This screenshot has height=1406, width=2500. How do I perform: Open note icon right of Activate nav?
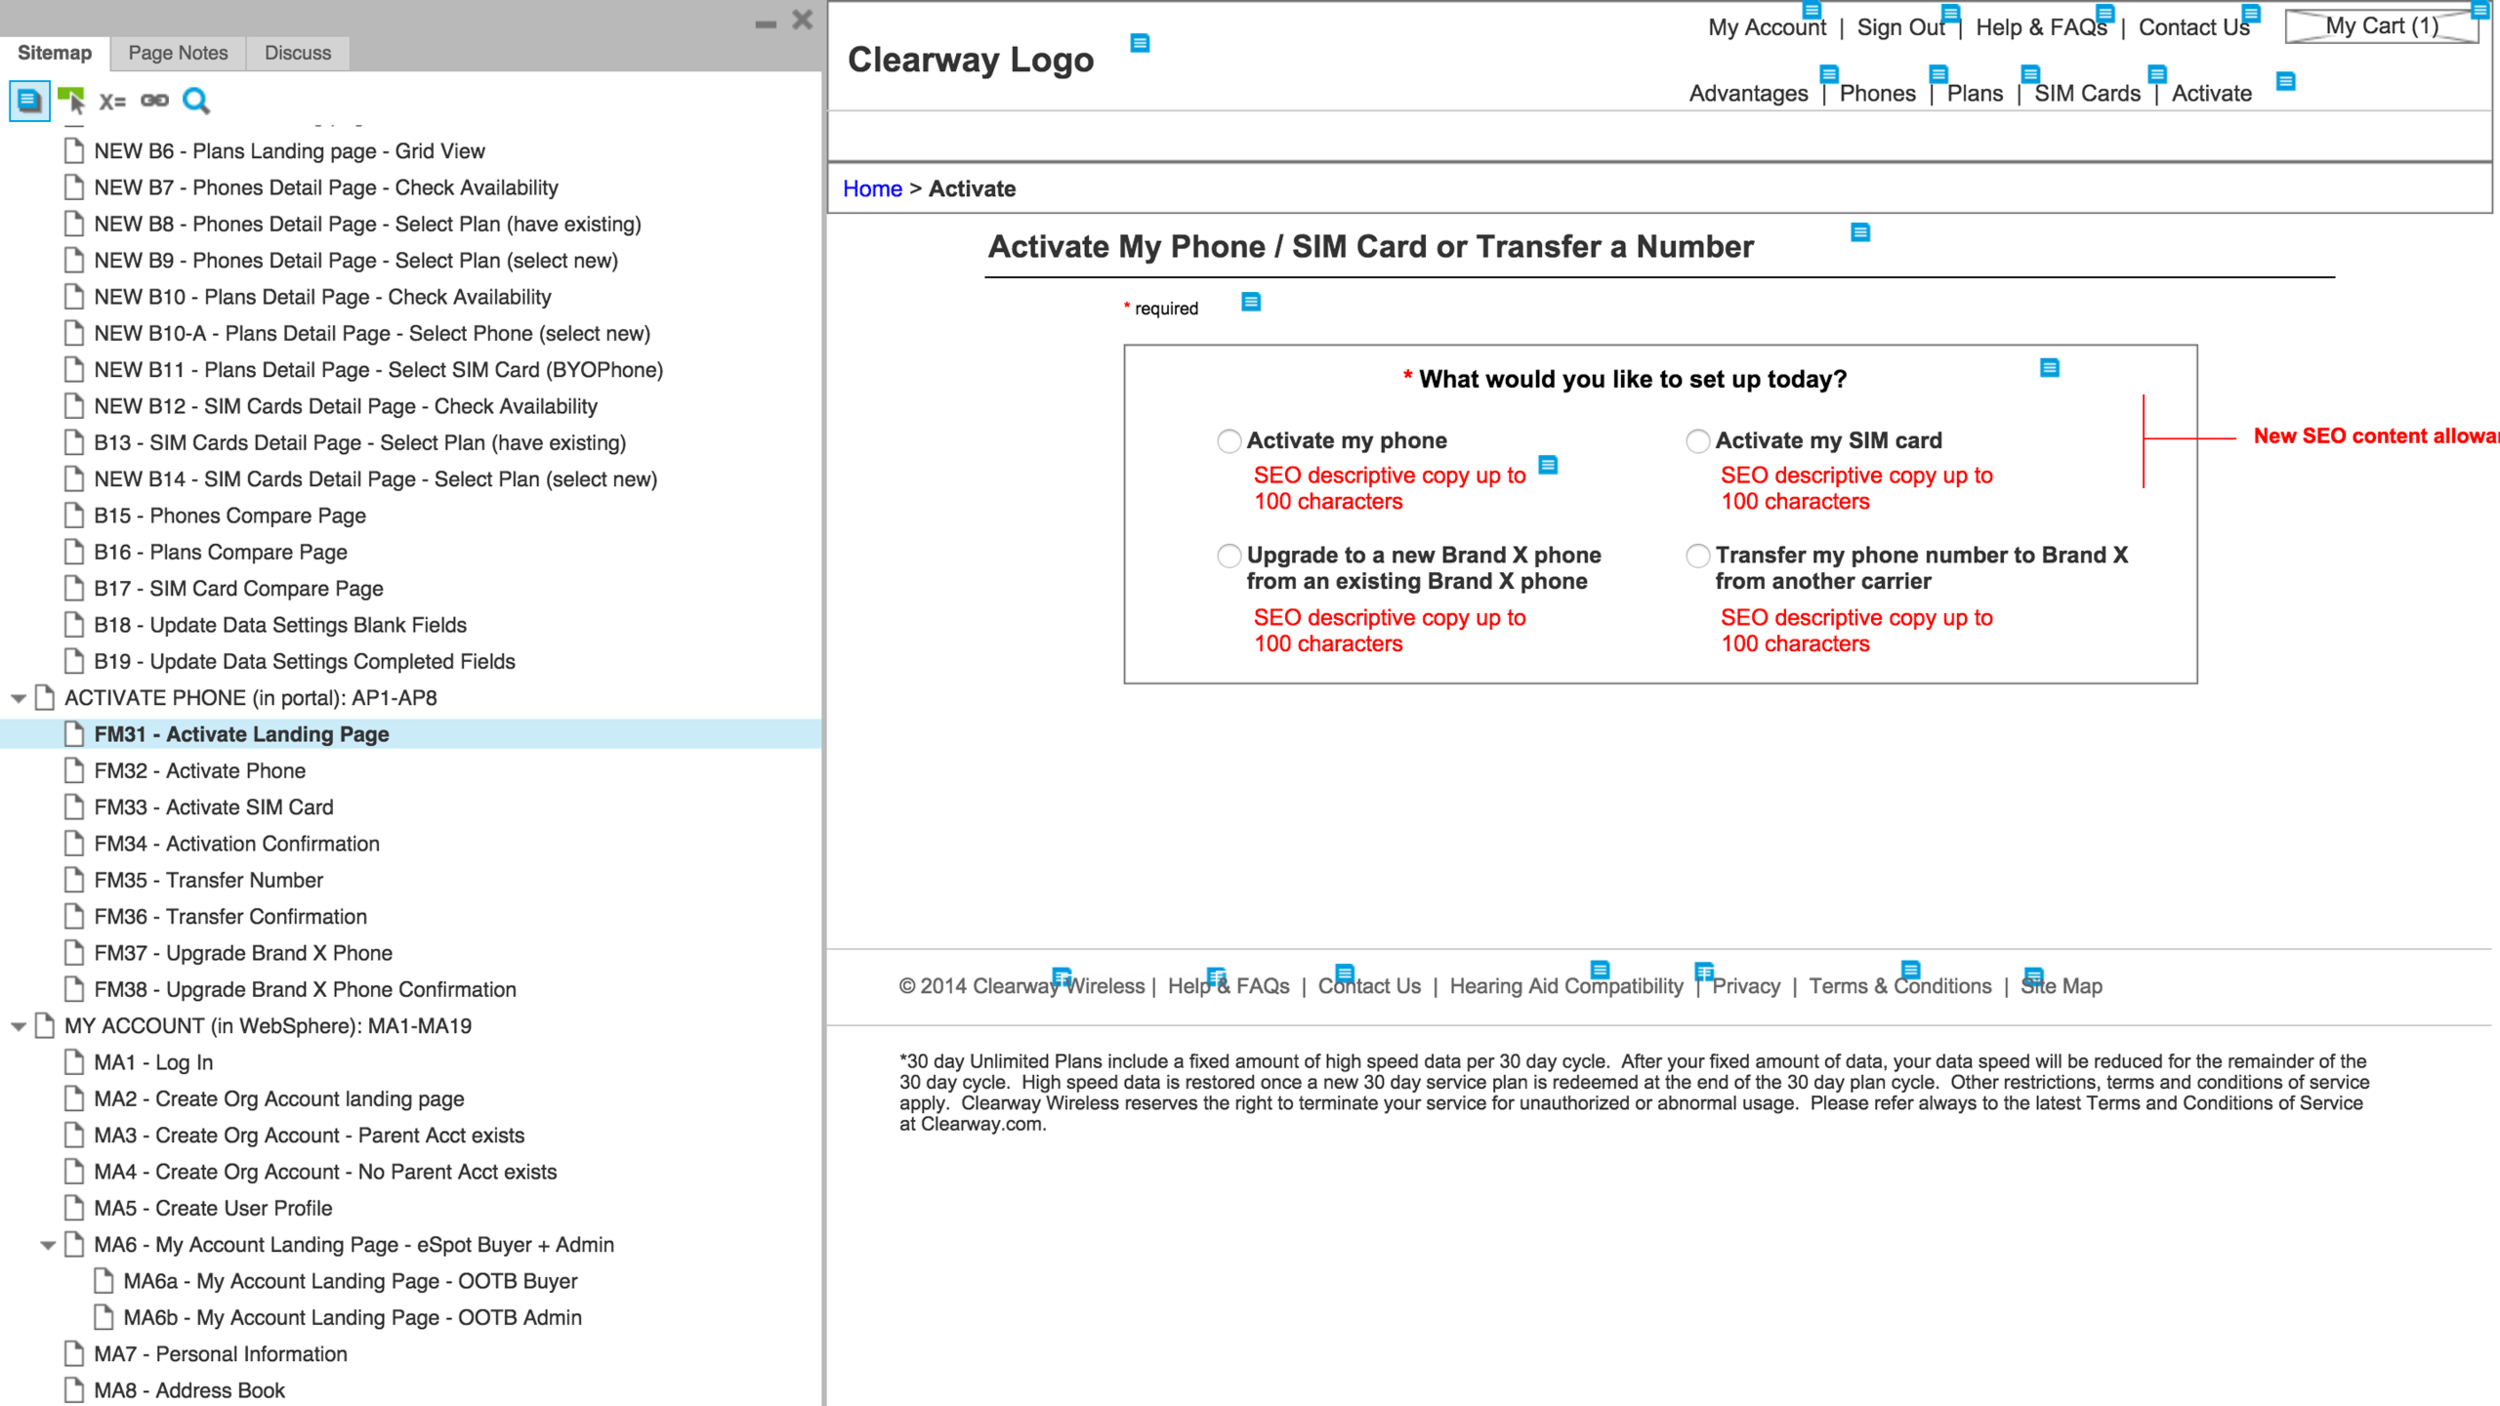[x=2286, y=81]
